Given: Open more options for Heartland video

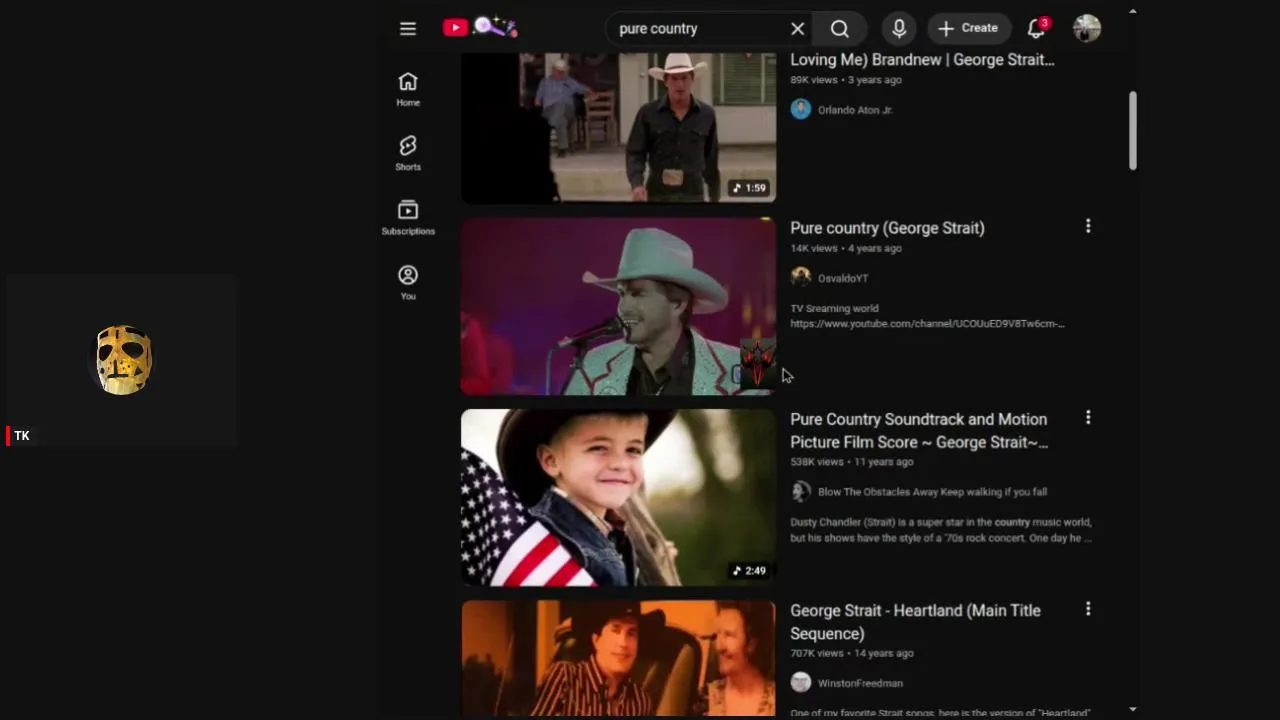Looking at the screenshot, I should coord(1088,609).
